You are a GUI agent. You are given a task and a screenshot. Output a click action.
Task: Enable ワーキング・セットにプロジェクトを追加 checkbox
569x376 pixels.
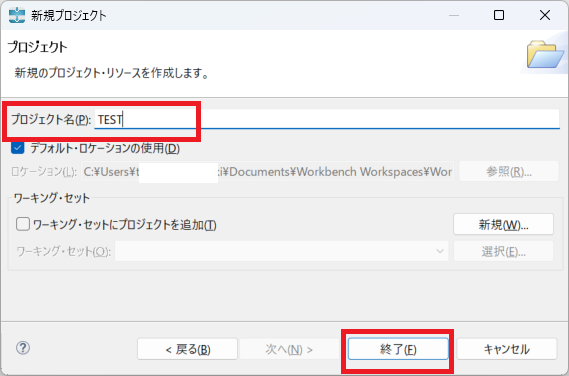point(22,224)
